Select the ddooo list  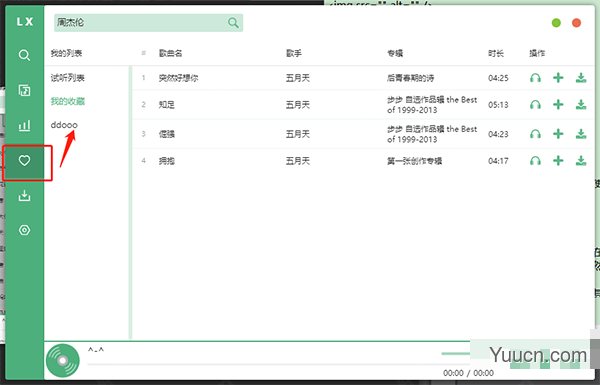(64, 125)
